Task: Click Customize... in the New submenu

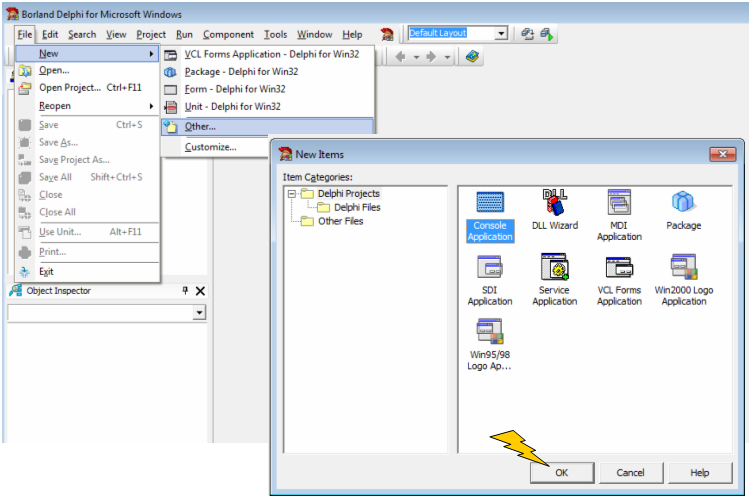Action: click(x=215, y=147)
